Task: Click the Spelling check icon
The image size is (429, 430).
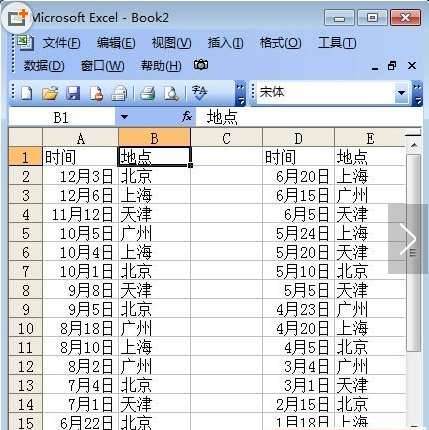Action: click(x=199, y=93)
